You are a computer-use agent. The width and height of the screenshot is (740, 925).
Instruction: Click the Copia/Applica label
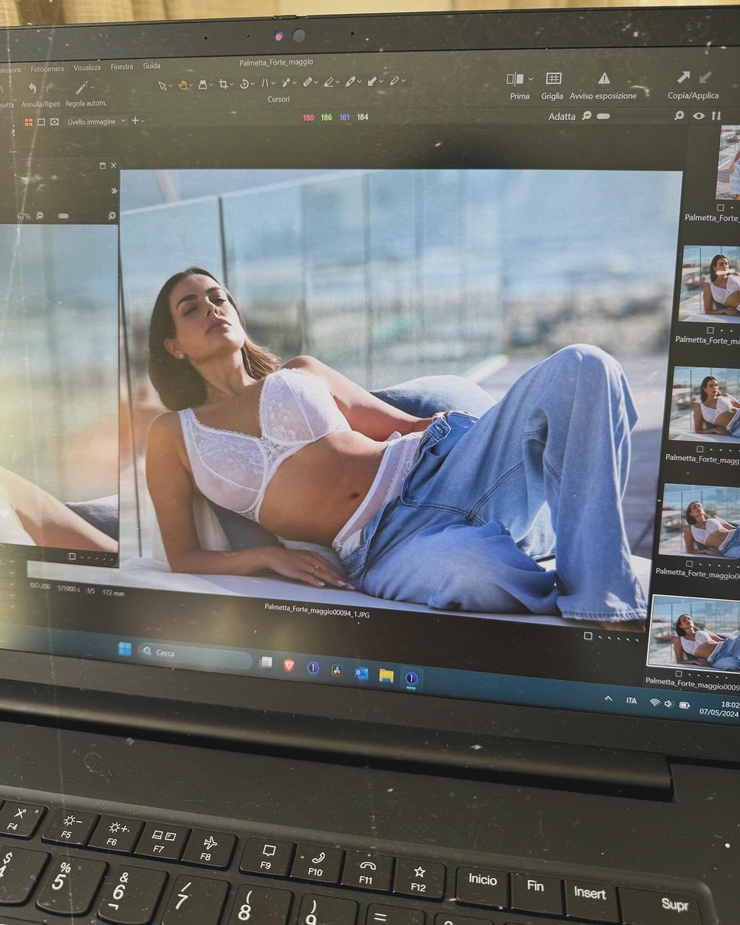pyautogui.click(x=693, y=96)
